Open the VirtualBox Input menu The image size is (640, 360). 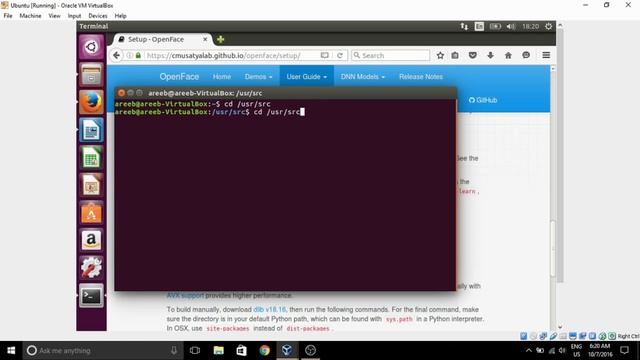[74, 16]
